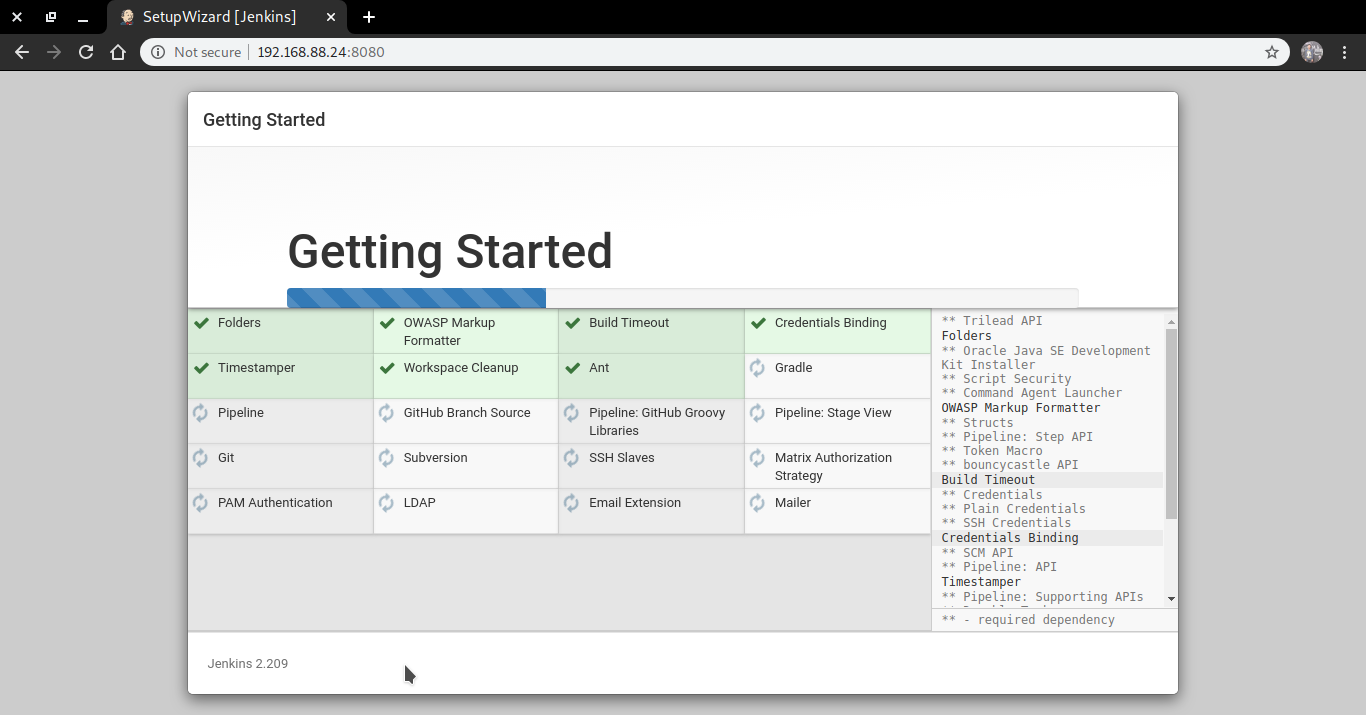Click the Workspace Cleanup checkmark icon

point(387,368)
